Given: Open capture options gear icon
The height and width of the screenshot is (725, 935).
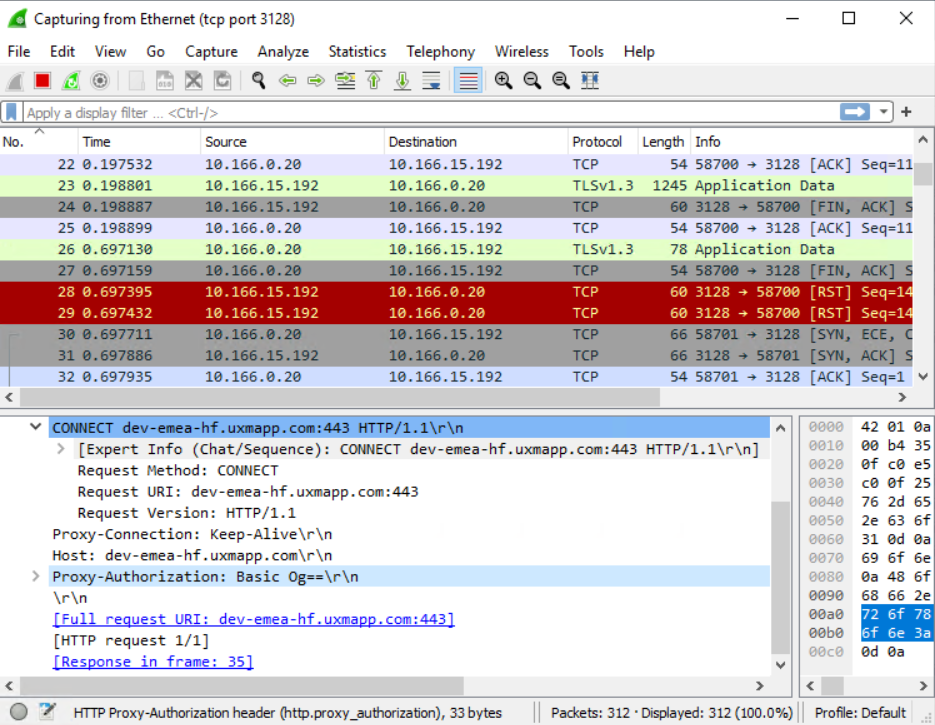Looking at the screenshot, I should 100,81.
